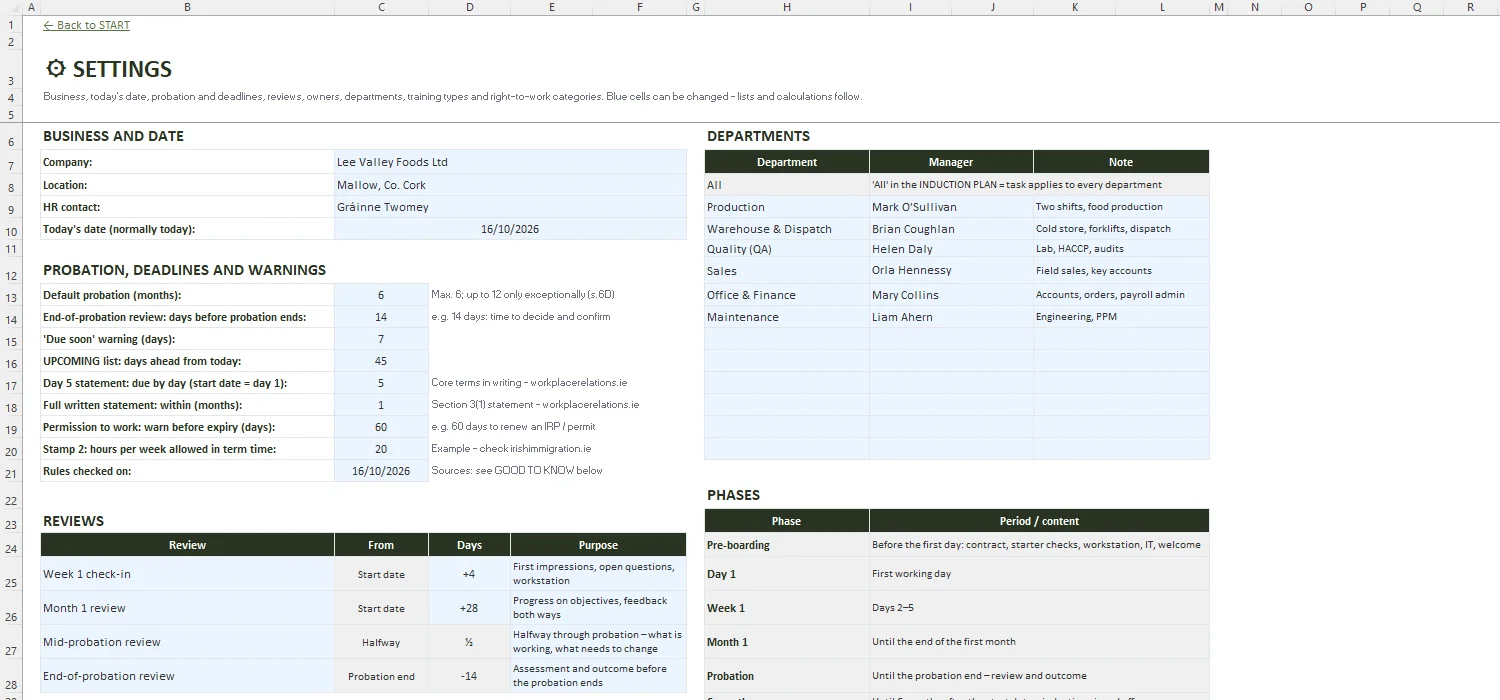Select the +4 days cell

[469, 574]
